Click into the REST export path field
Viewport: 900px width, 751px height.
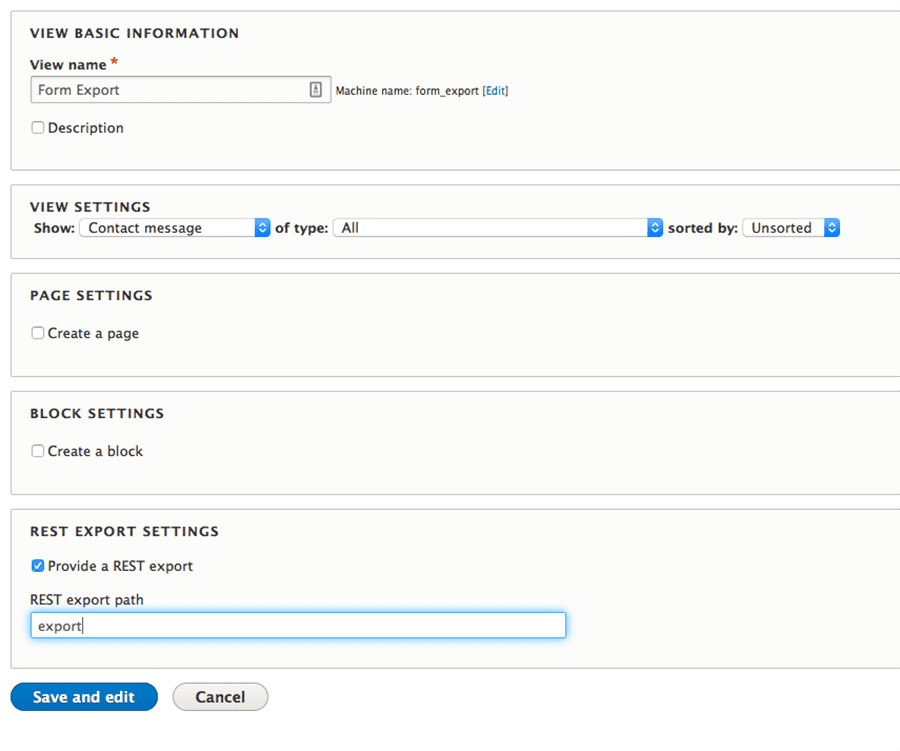pyautogui.click(x=298, y=625)
